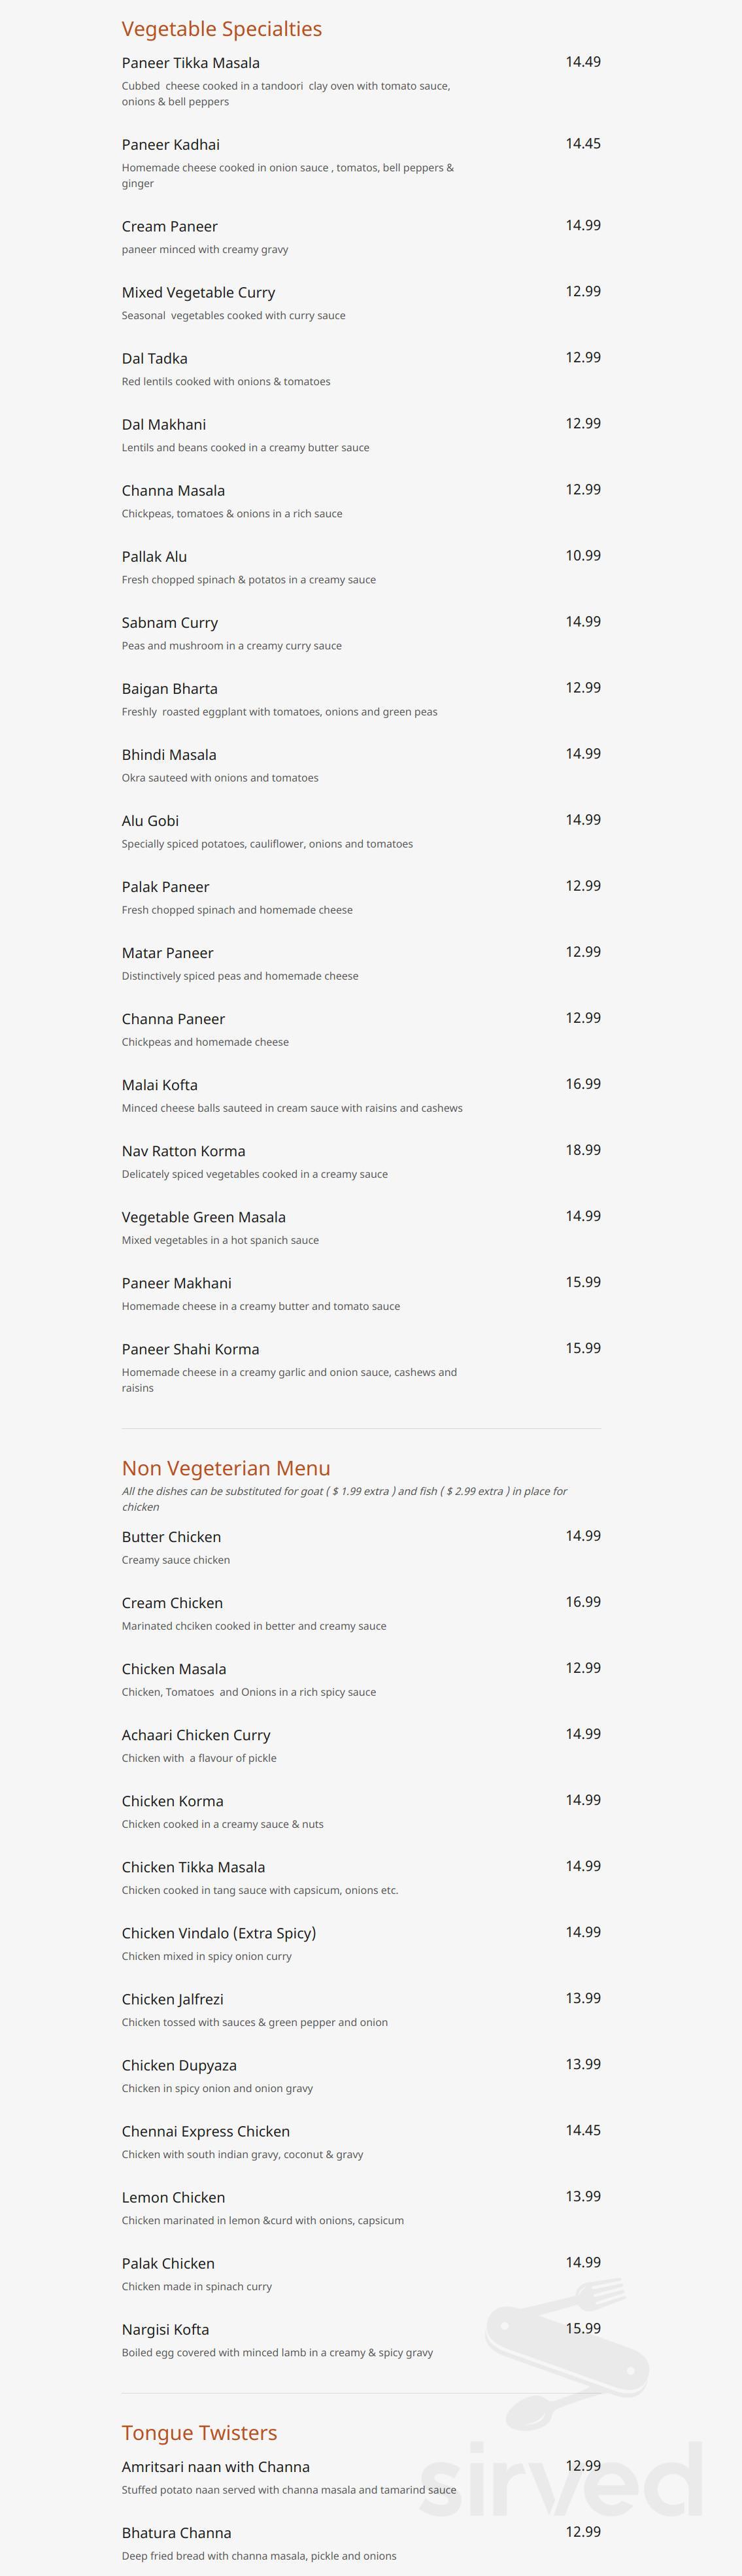Image resolution: width=742 pixels, height=2576 pixels.
Task: Choose Butter Chicken from the menu
Action: 172,1537
